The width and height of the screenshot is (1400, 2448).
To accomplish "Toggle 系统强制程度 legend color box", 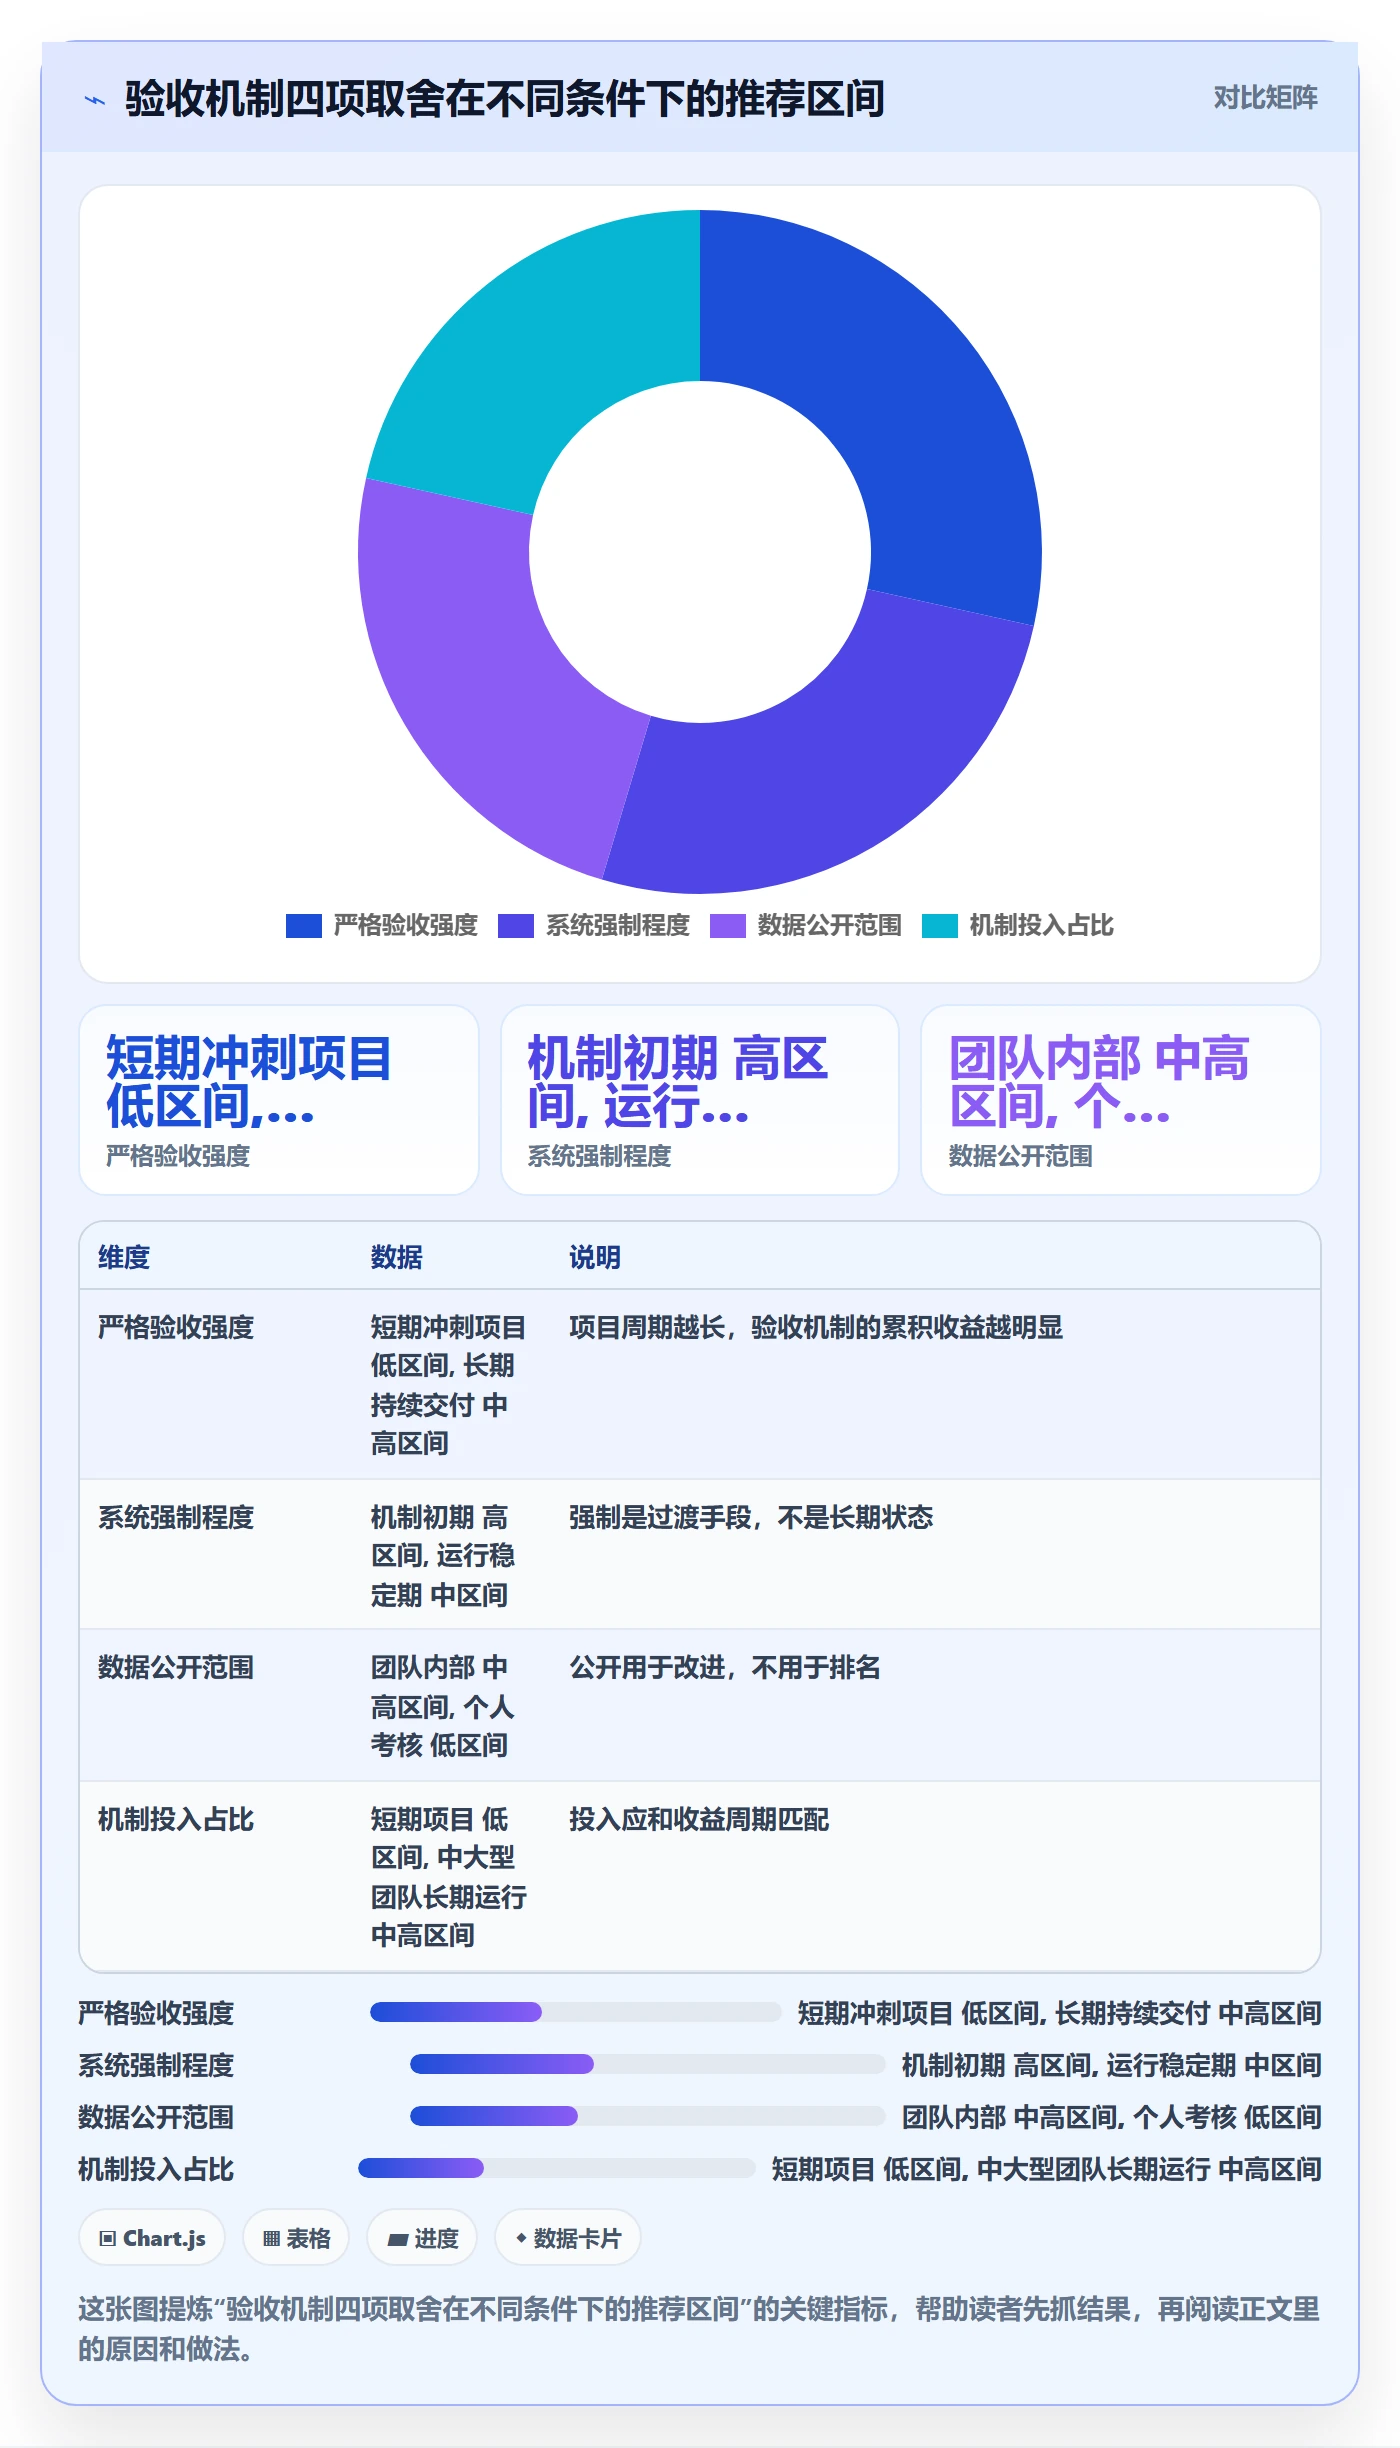I will click(x=515, y=926).
